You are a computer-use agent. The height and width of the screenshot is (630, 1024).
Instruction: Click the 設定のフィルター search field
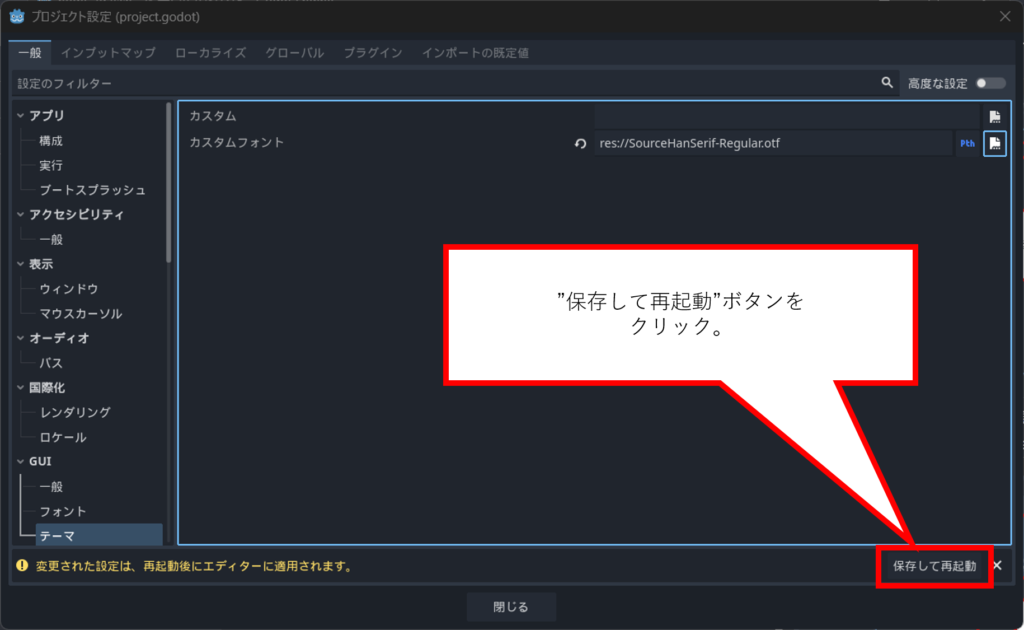440,83
